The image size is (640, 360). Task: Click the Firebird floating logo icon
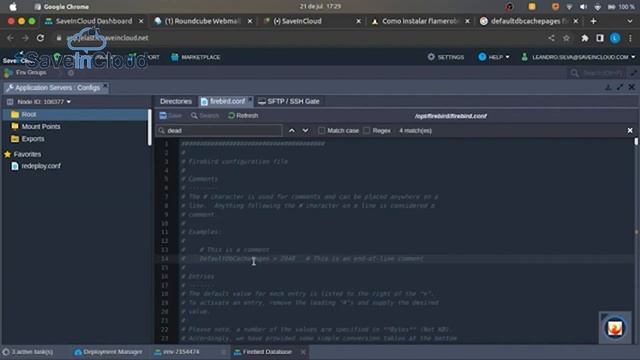coord(615,327)
